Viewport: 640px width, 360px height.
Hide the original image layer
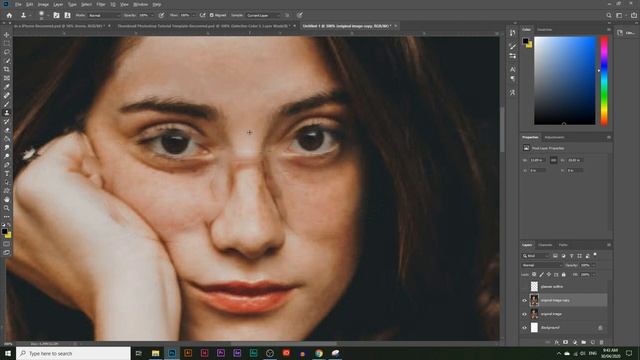coord(524,314)
